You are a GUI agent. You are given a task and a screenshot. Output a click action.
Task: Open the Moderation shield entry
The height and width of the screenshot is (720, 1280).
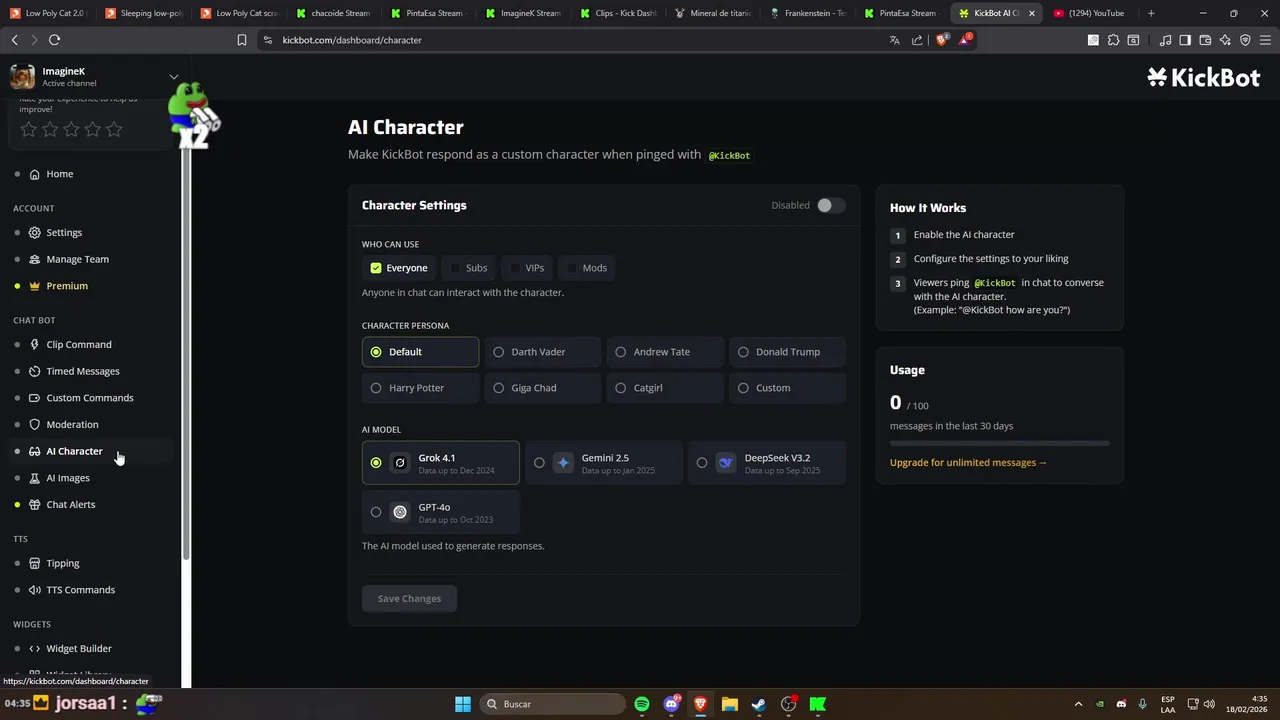coord(72,424)
